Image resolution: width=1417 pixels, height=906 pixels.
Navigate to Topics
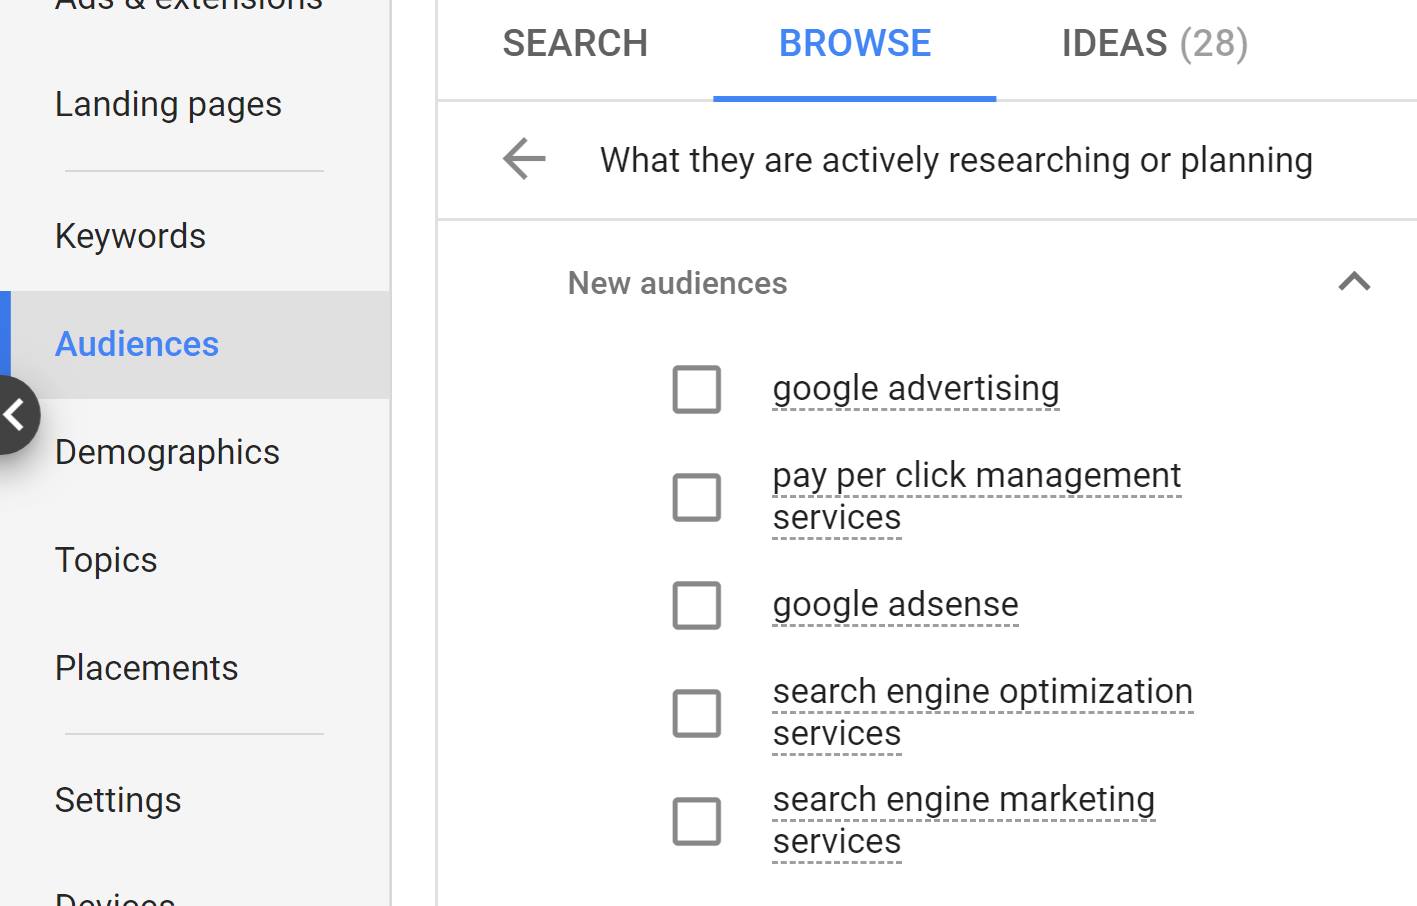106,560
